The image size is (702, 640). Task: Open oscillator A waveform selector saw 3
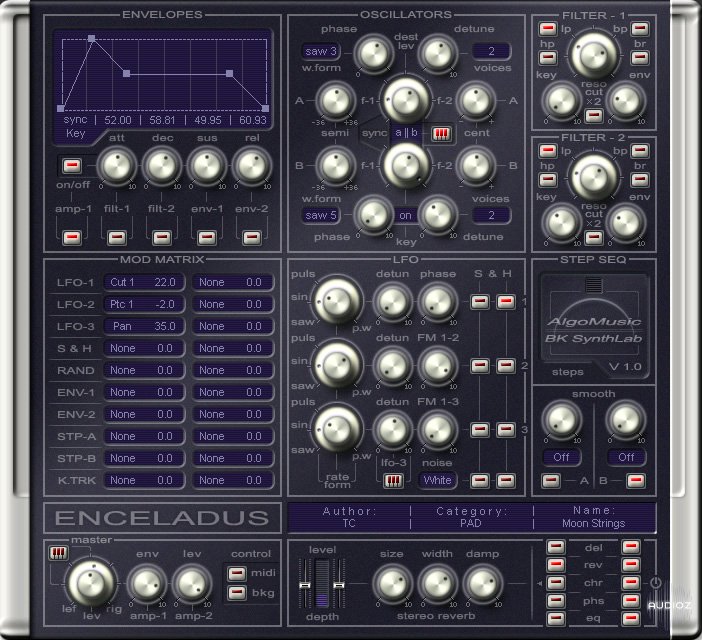[321, 51]
